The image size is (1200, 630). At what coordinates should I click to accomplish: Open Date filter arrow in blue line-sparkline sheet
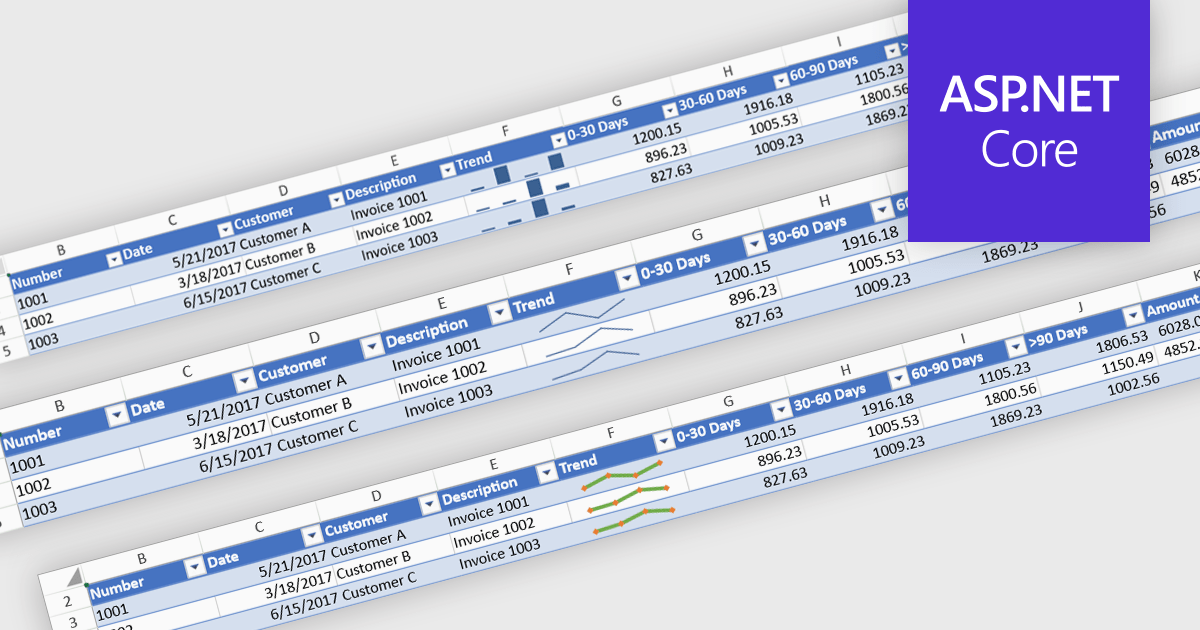pyautogui.click(x=244, y=381)
